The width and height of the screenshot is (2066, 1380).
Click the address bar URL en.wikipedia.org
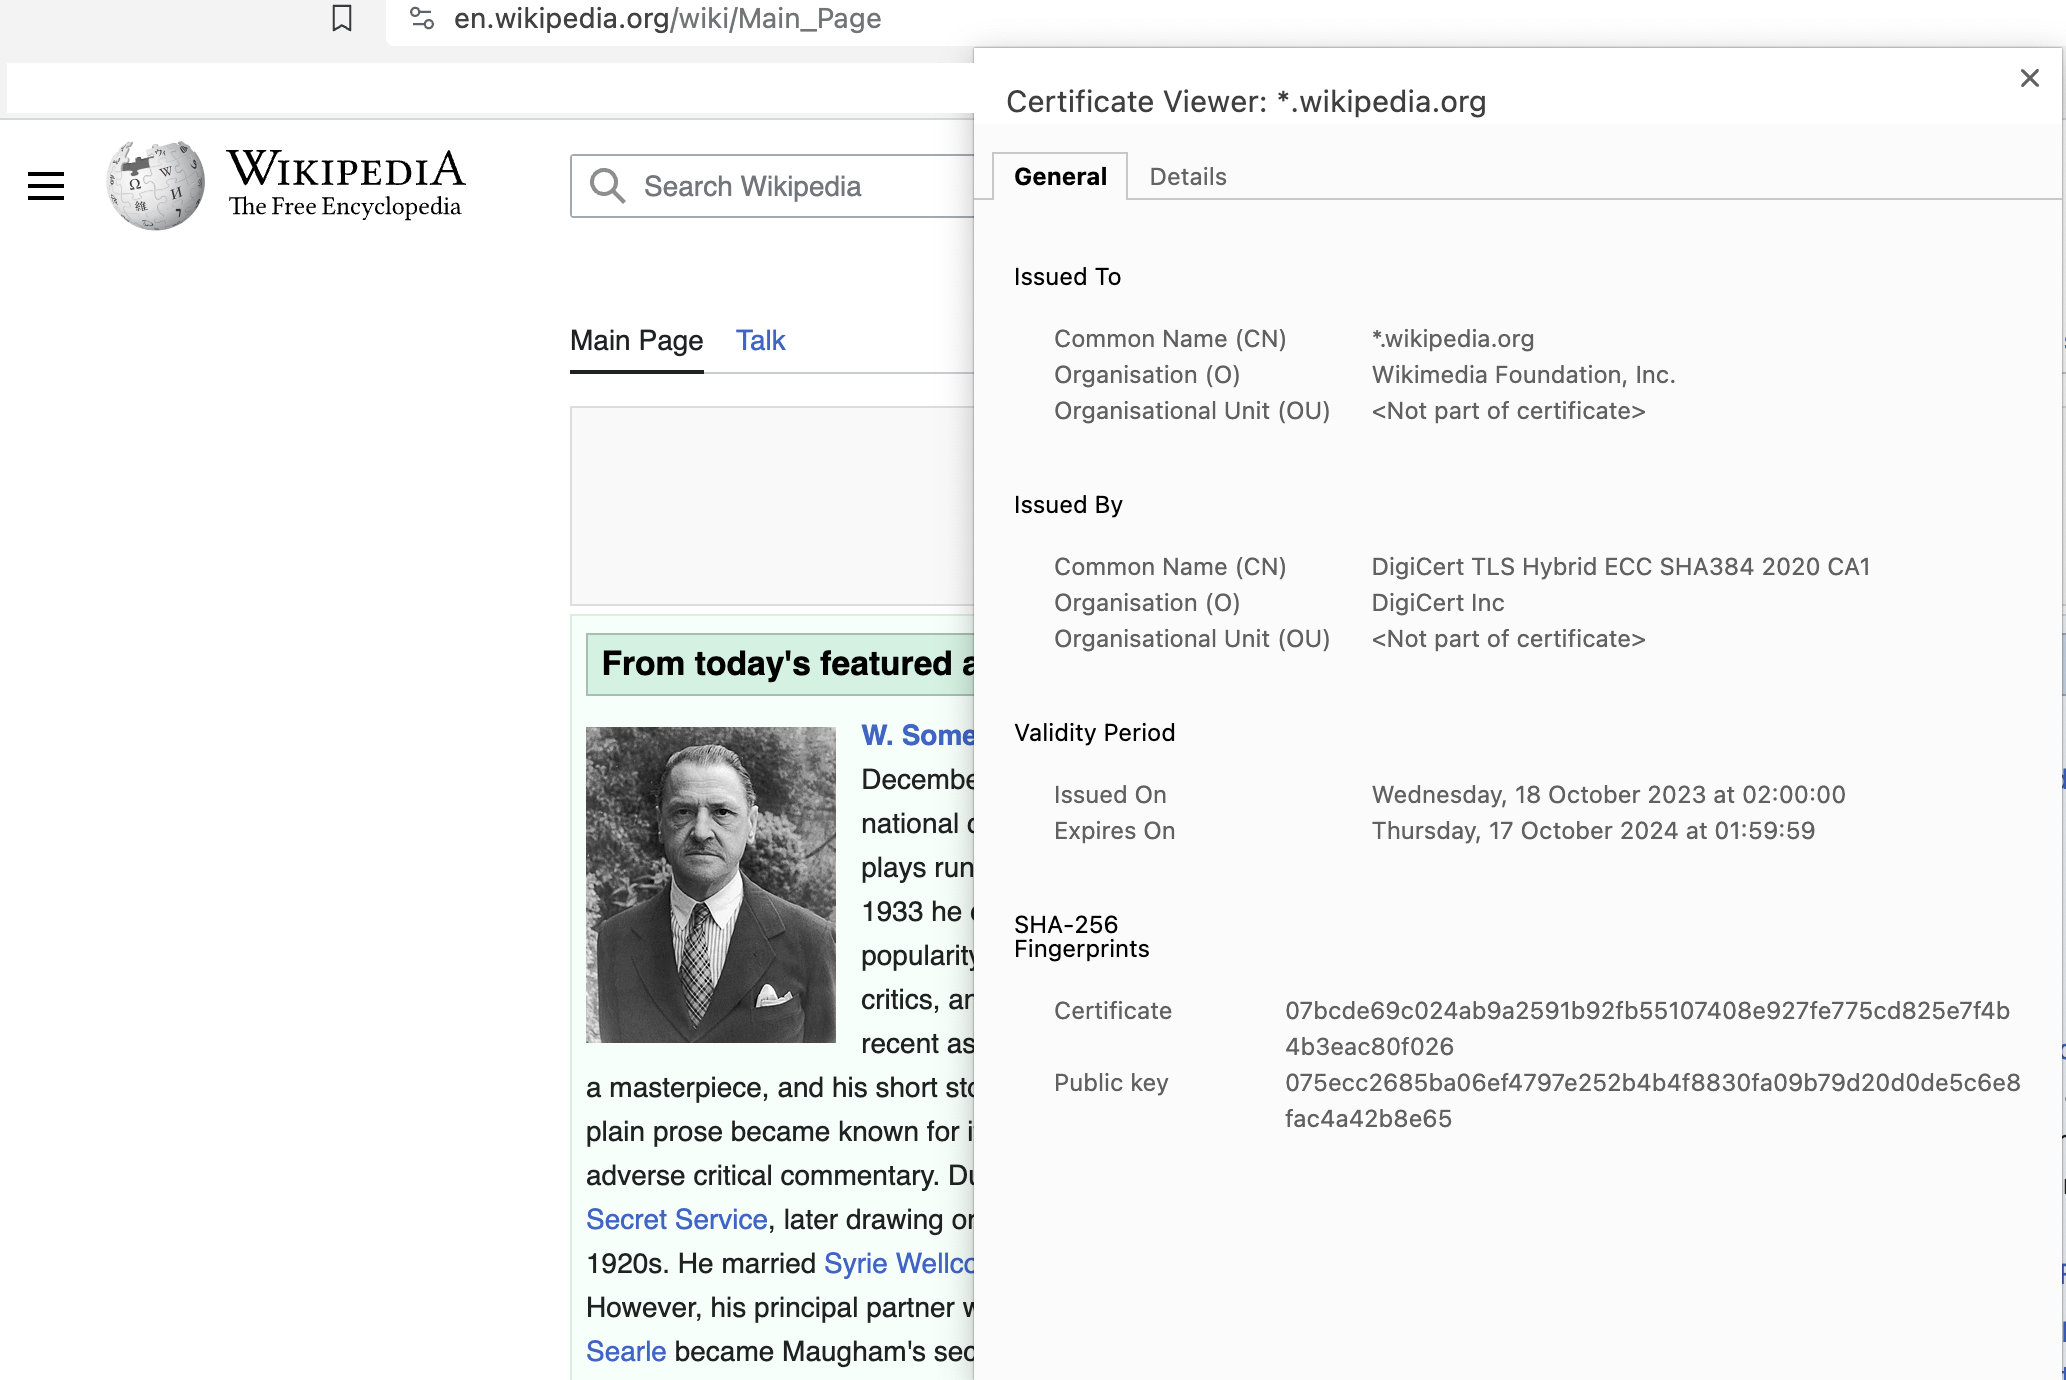pos(667,18)
